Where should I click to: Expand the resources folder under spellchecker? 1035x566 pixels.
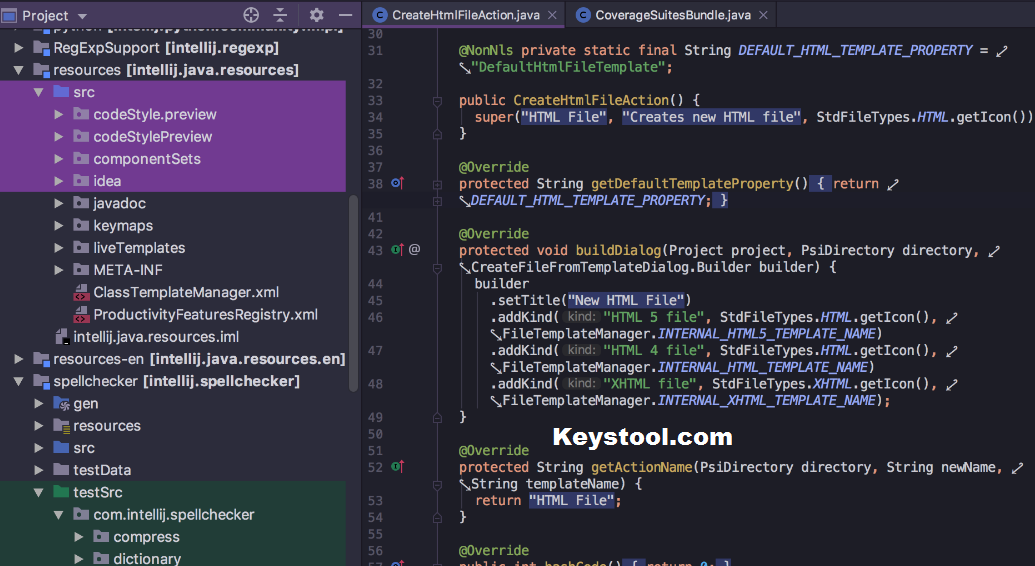click(x=39, y=425)
